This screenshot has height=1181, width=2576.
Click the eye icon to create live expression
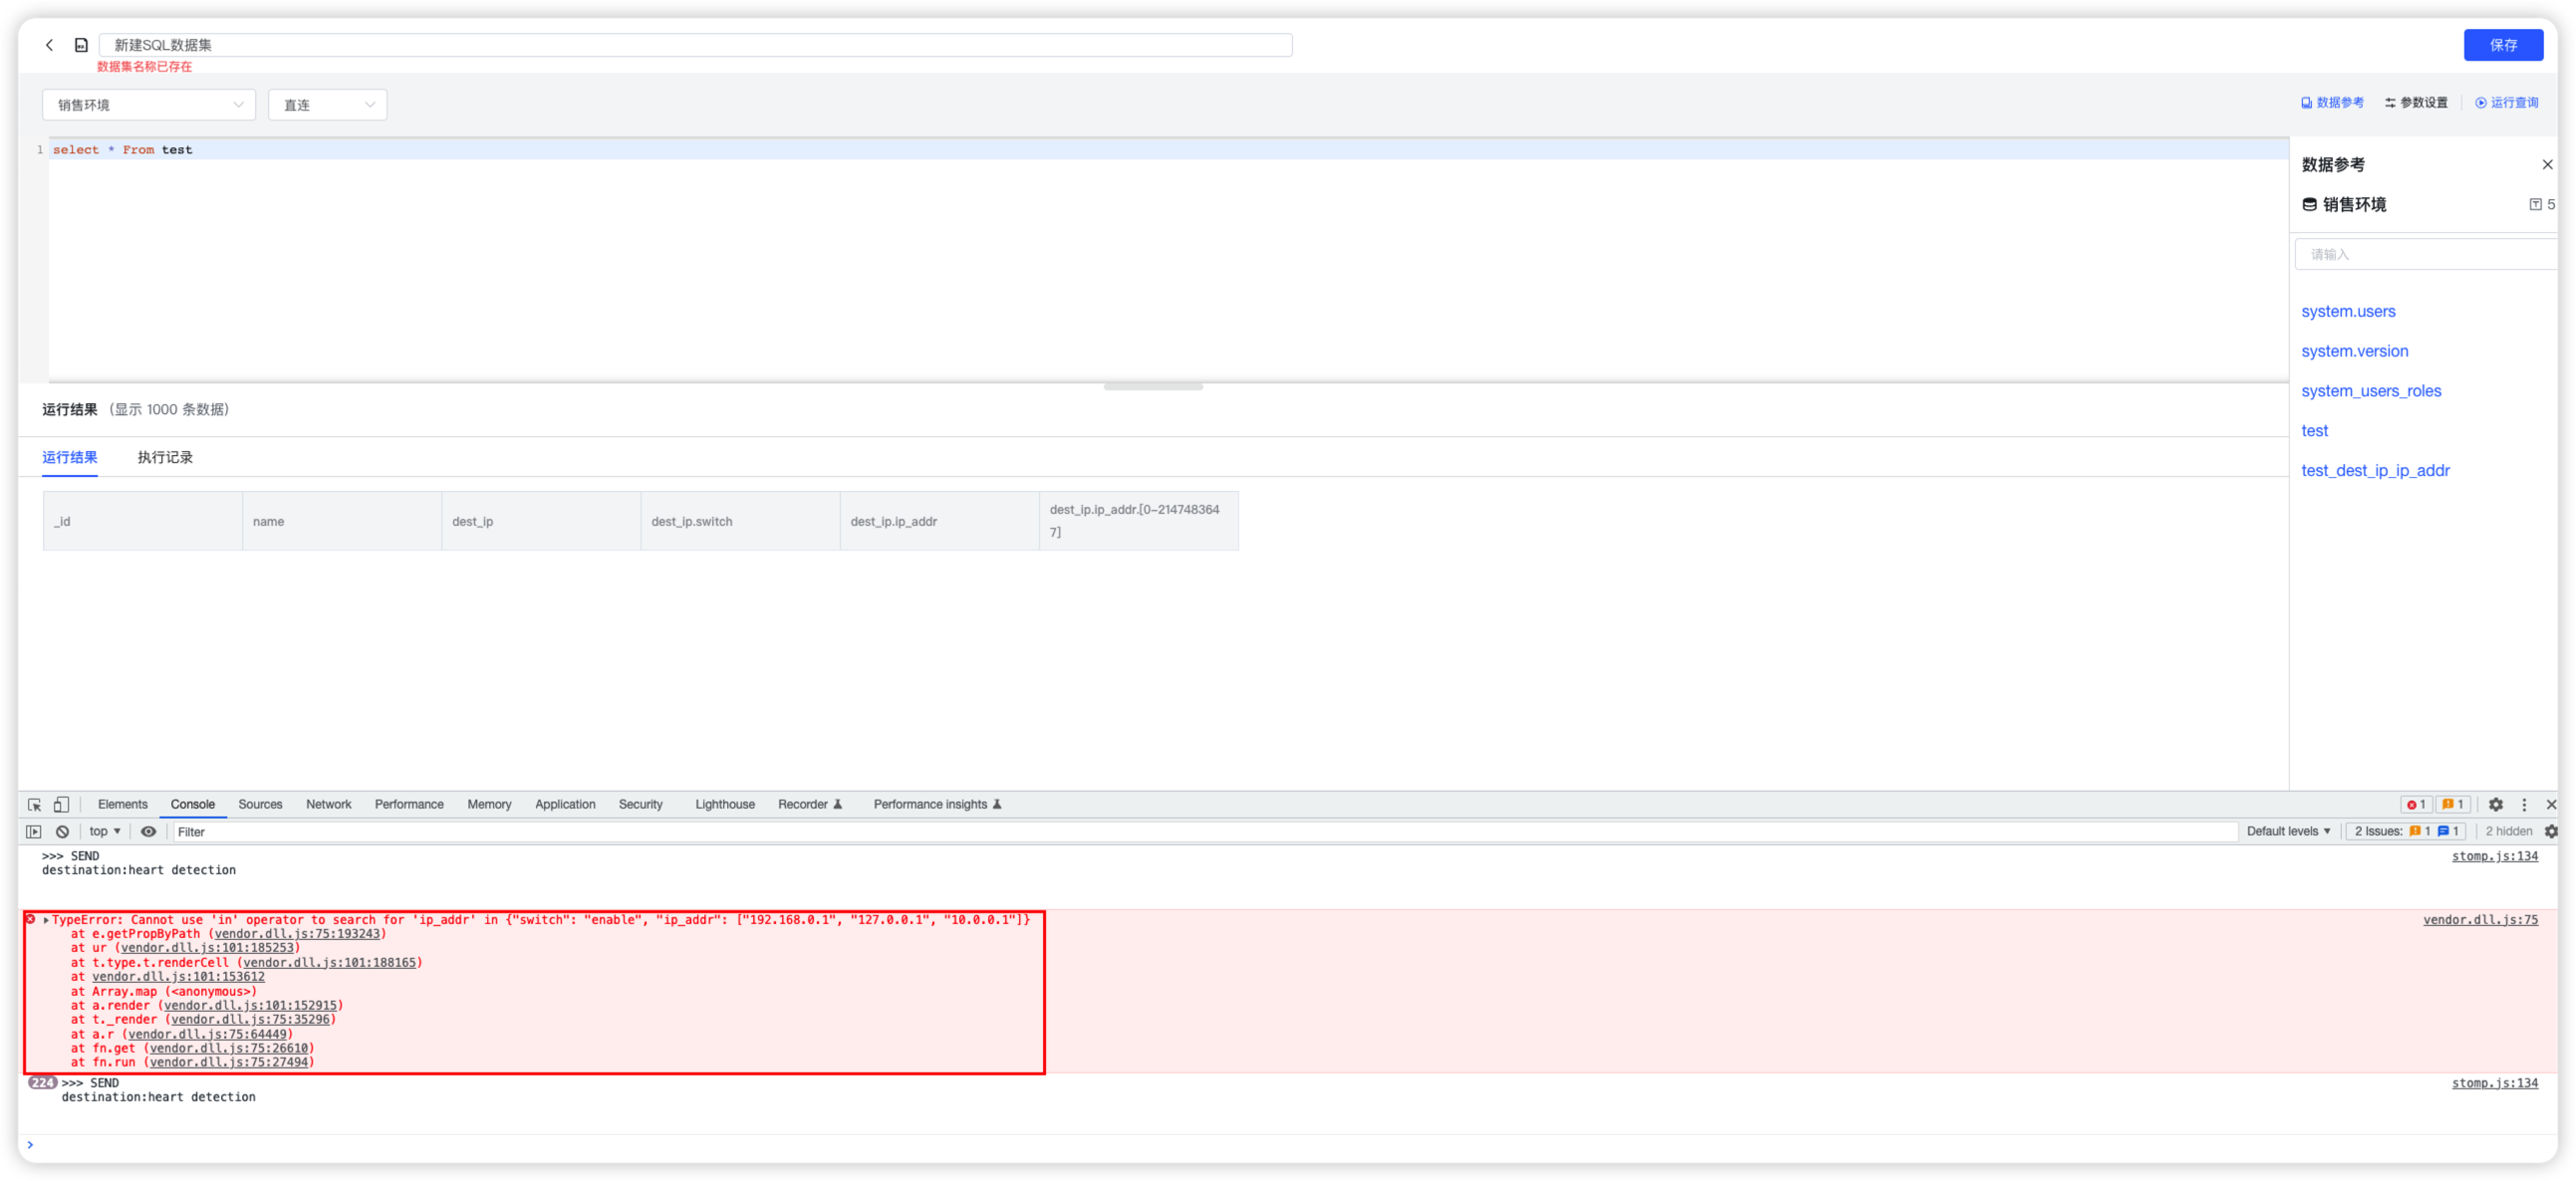coord(149,831)
